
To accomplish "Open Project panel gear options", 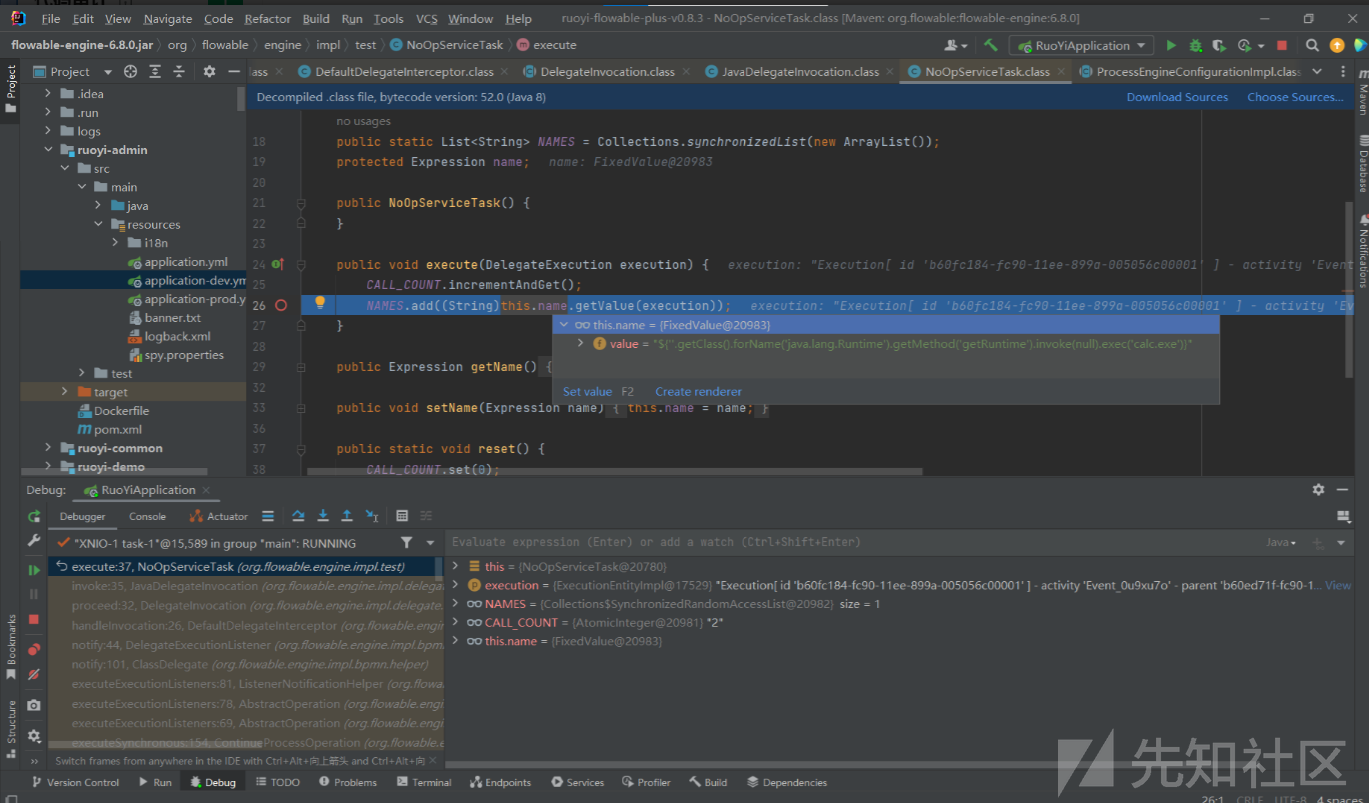I will click(209, 71).
